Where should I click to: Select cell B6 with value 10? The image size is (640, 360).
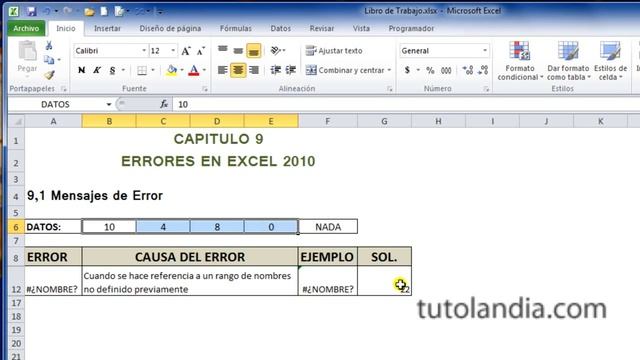tap(109, 227)
